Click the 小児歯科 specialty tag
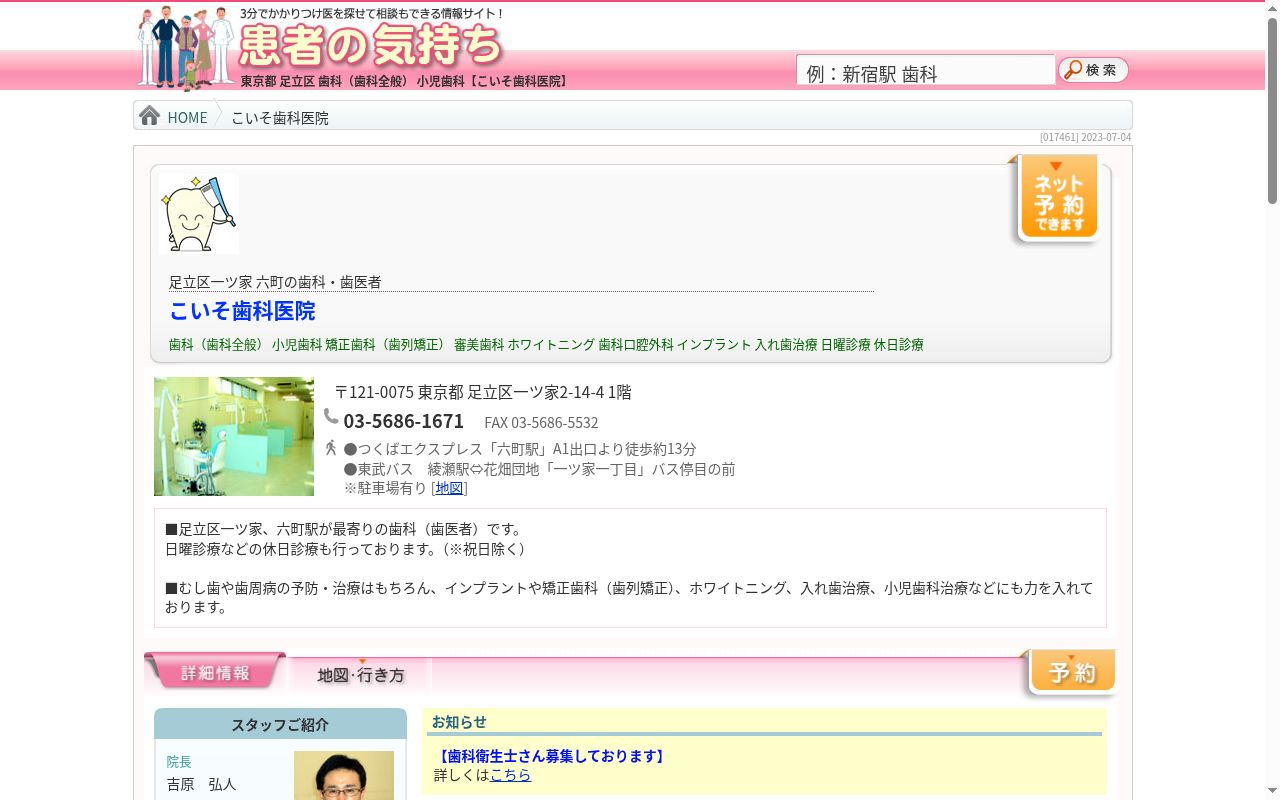The image size is (1280, 800). click(x=297, y=344)
